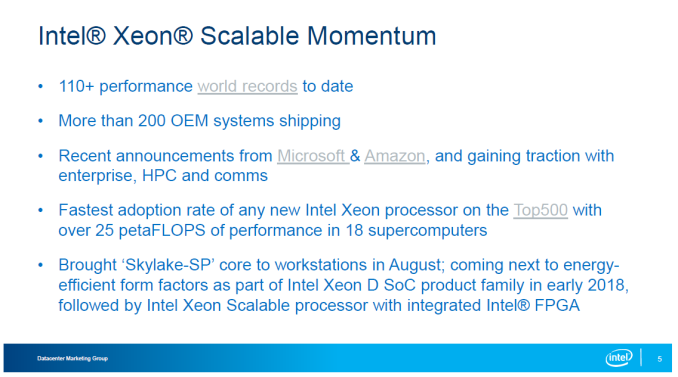Viewport: 678px width, 377px height.
Task: Click the '110+ performance' bullet text
Action: click(125, 86)
